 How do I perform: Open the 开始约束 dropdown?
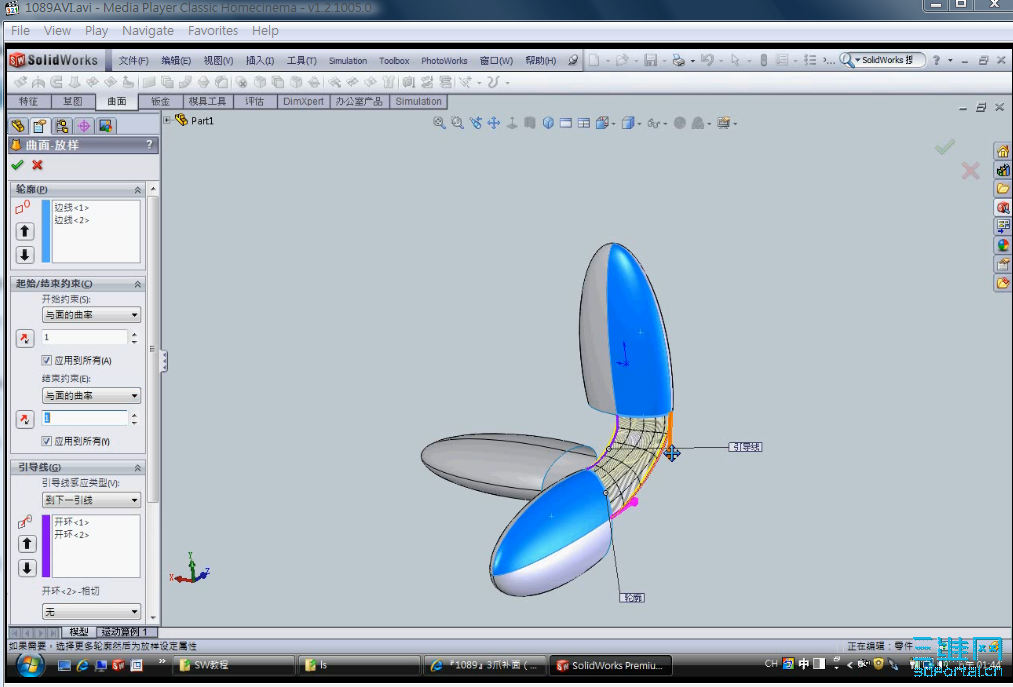click(x=91, y=315)
